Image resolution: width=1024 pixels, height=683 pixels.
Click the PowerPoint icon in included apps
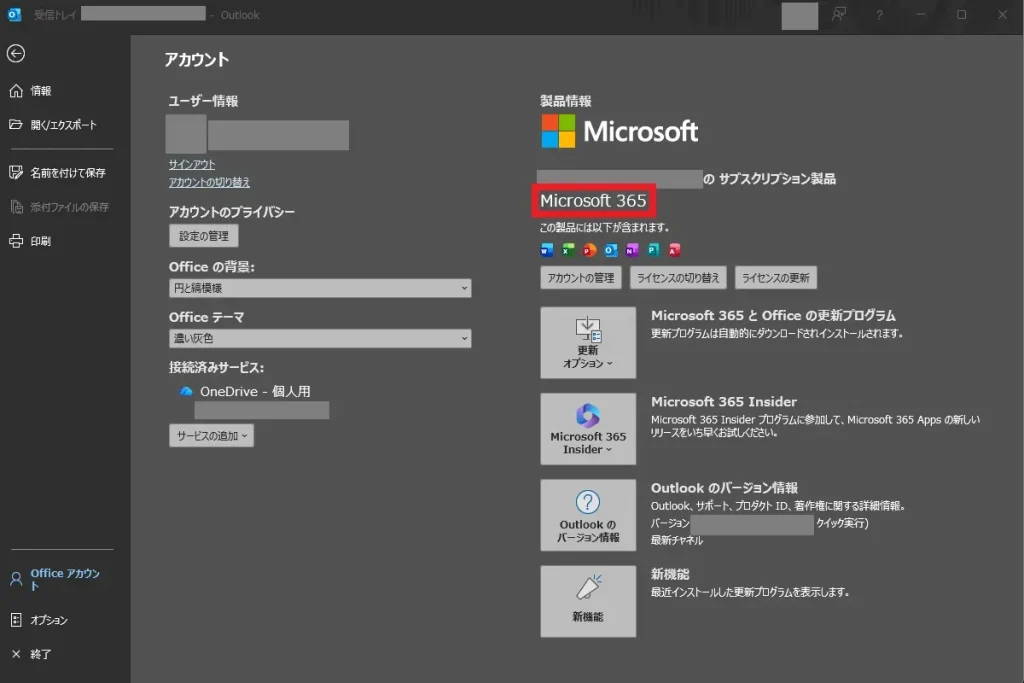coord(590,249)
